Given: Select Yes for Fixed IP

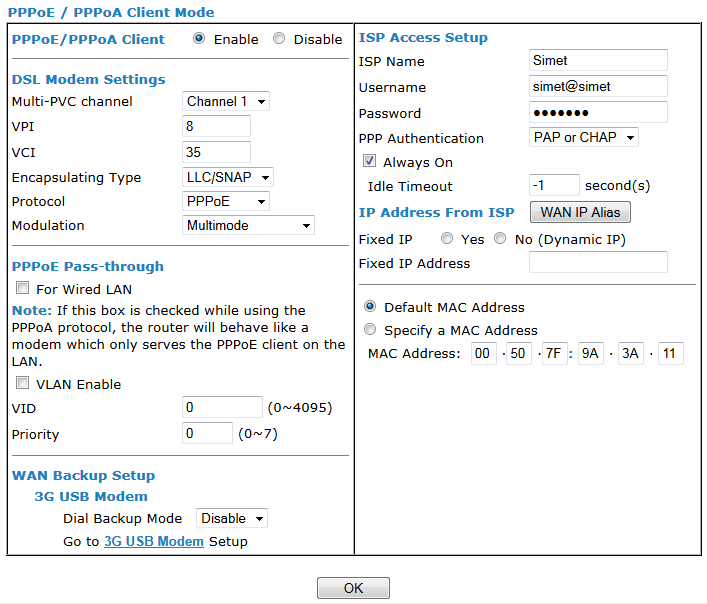Looking at the screenshot, I should [446, 240].
